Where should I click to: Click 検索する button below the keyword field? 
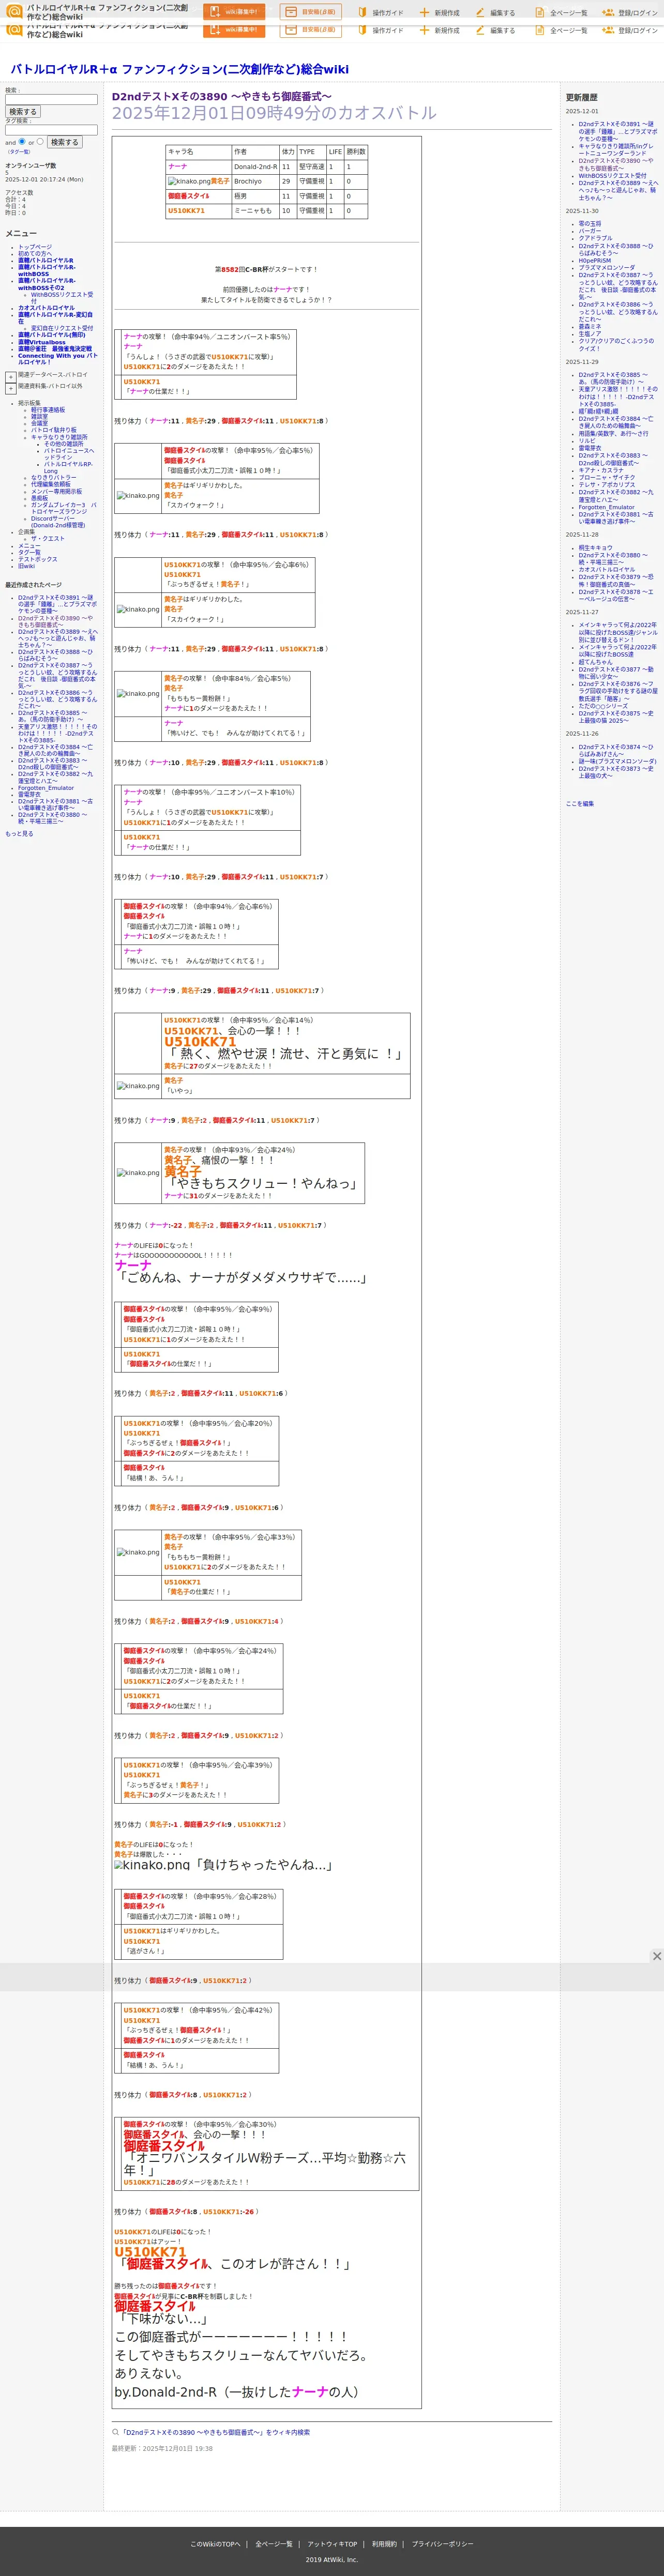23,112
